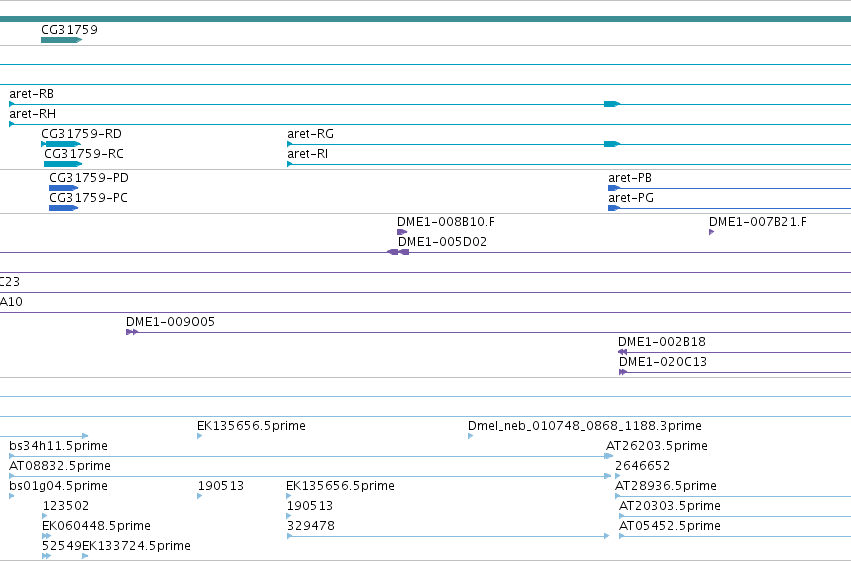Select the aret-PB protein label

pyautogui.click(x=630, y=178)
